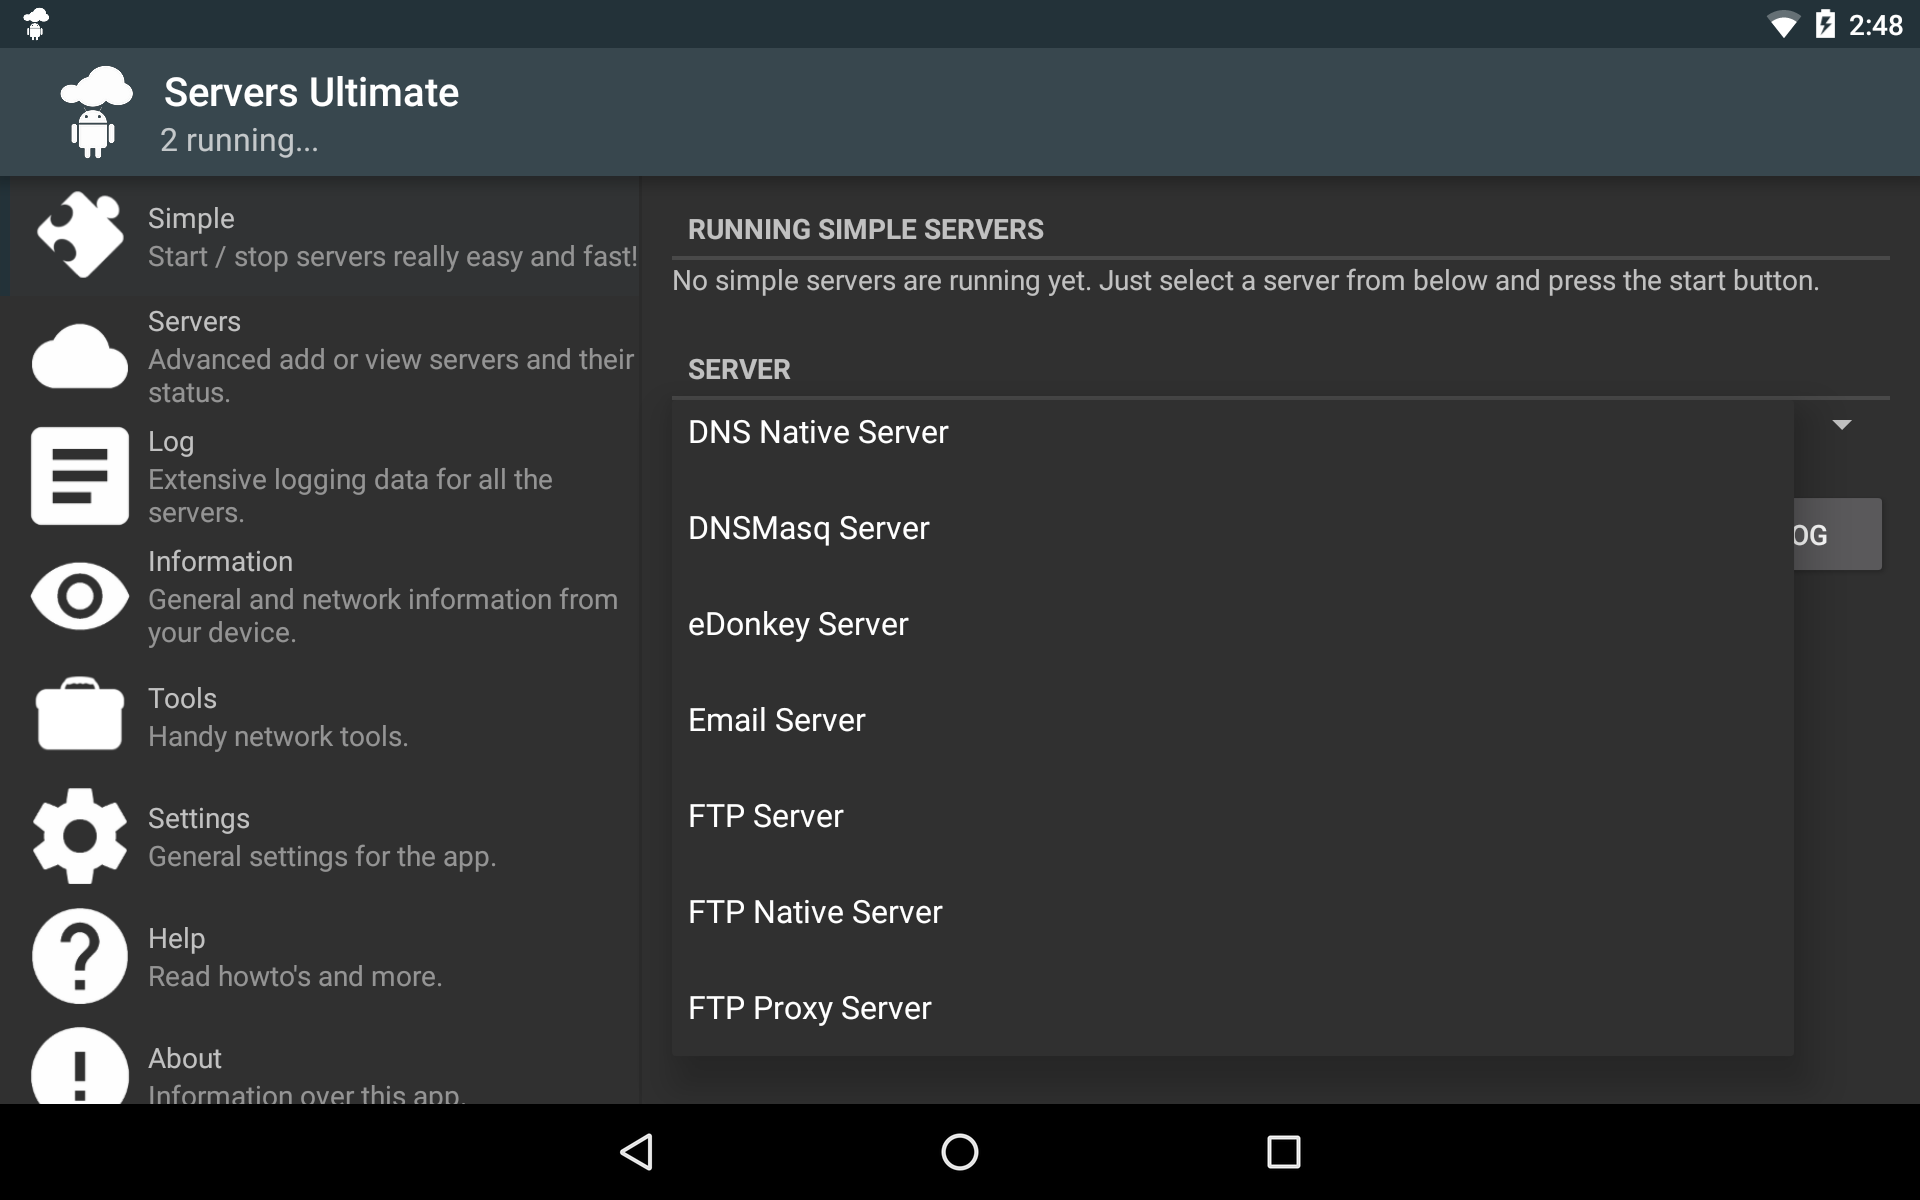This screenshot has height=1200, width=1920.
Task: Click 'Advanced add or view servers' description
Action: click(x=391, y=376)
